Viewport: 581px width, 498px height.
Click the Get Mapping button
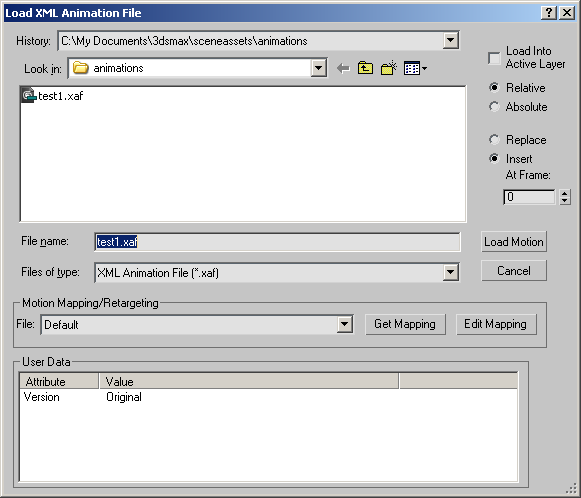point(405,324)
